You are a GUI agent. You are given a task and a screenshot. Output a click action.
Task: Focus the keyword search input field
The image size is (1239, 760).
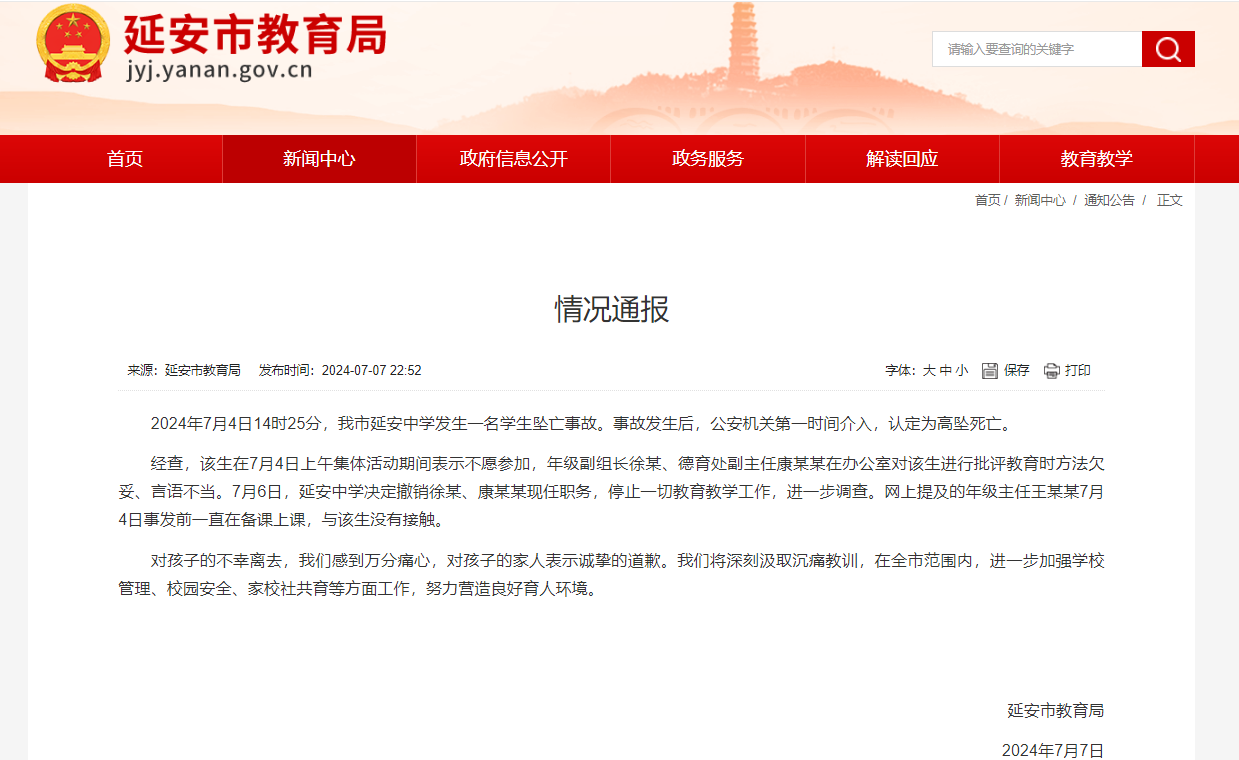click(x=1037, y=49)
